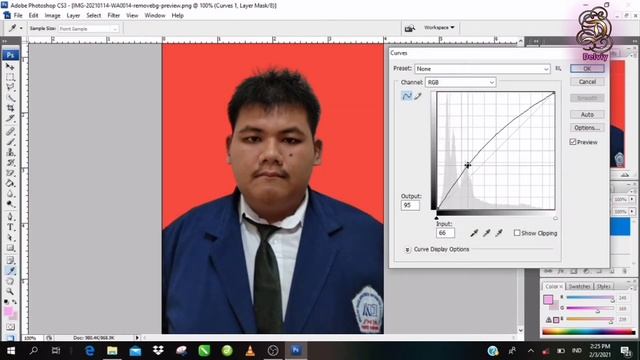Open the Help menu
The height and width of the screenshot is (360, 640).
[x=178, y=16]
